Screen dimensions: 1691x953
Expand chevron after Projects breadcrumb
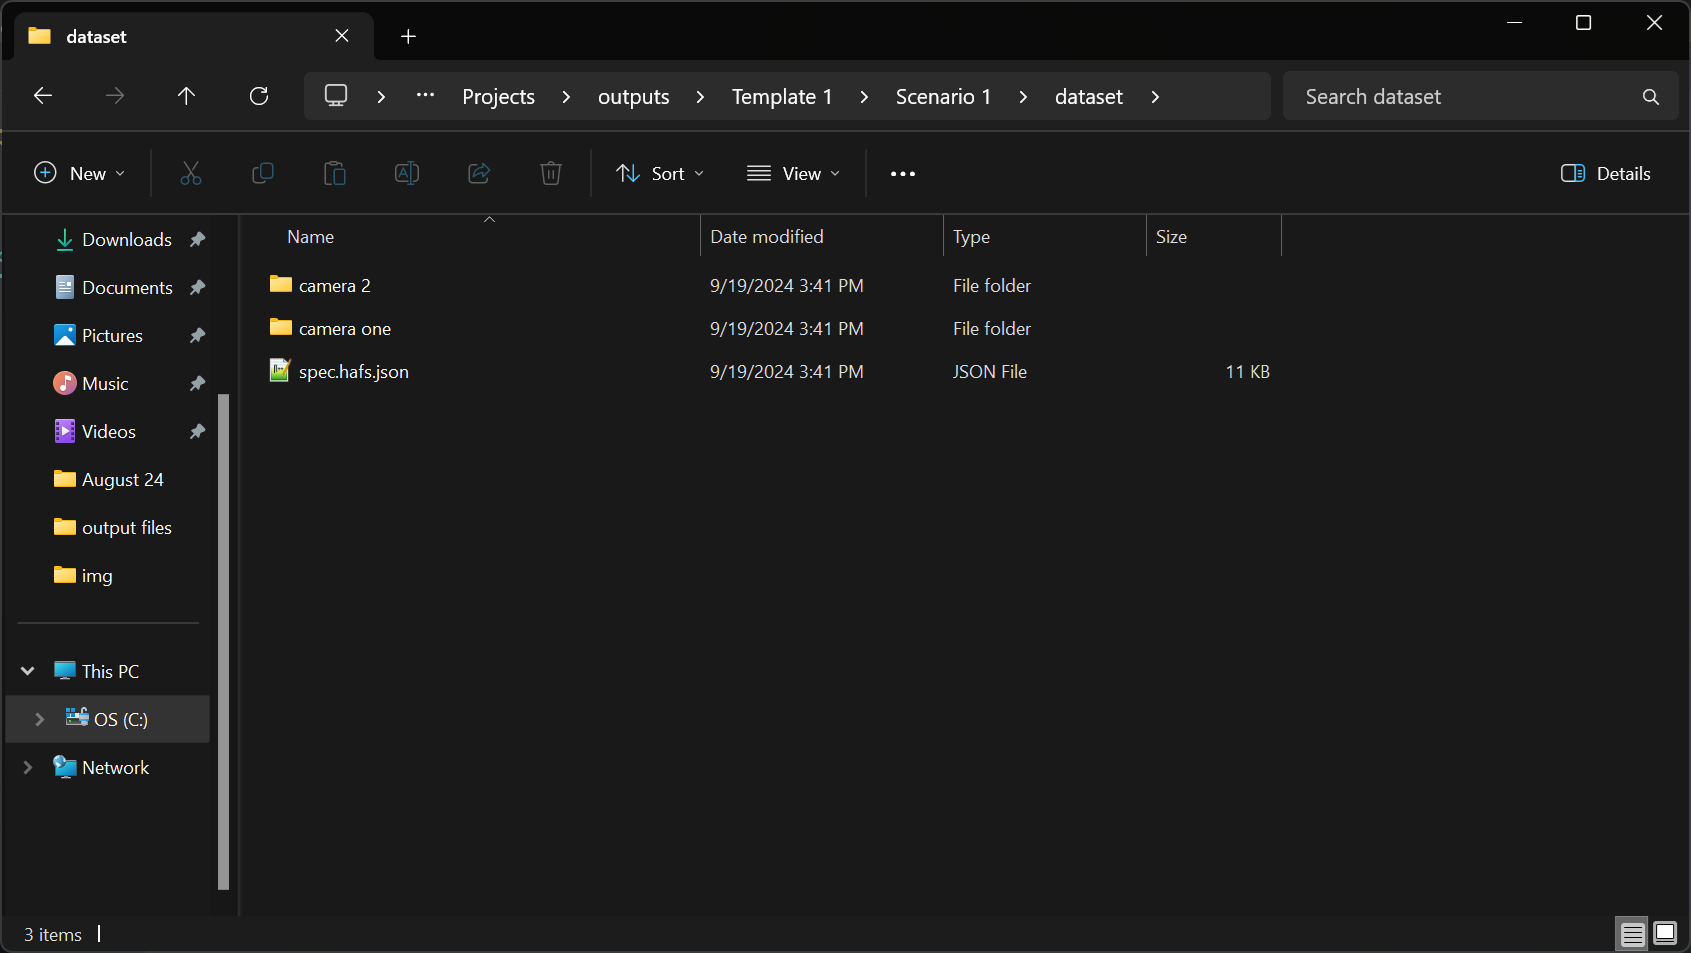(567, 96)
